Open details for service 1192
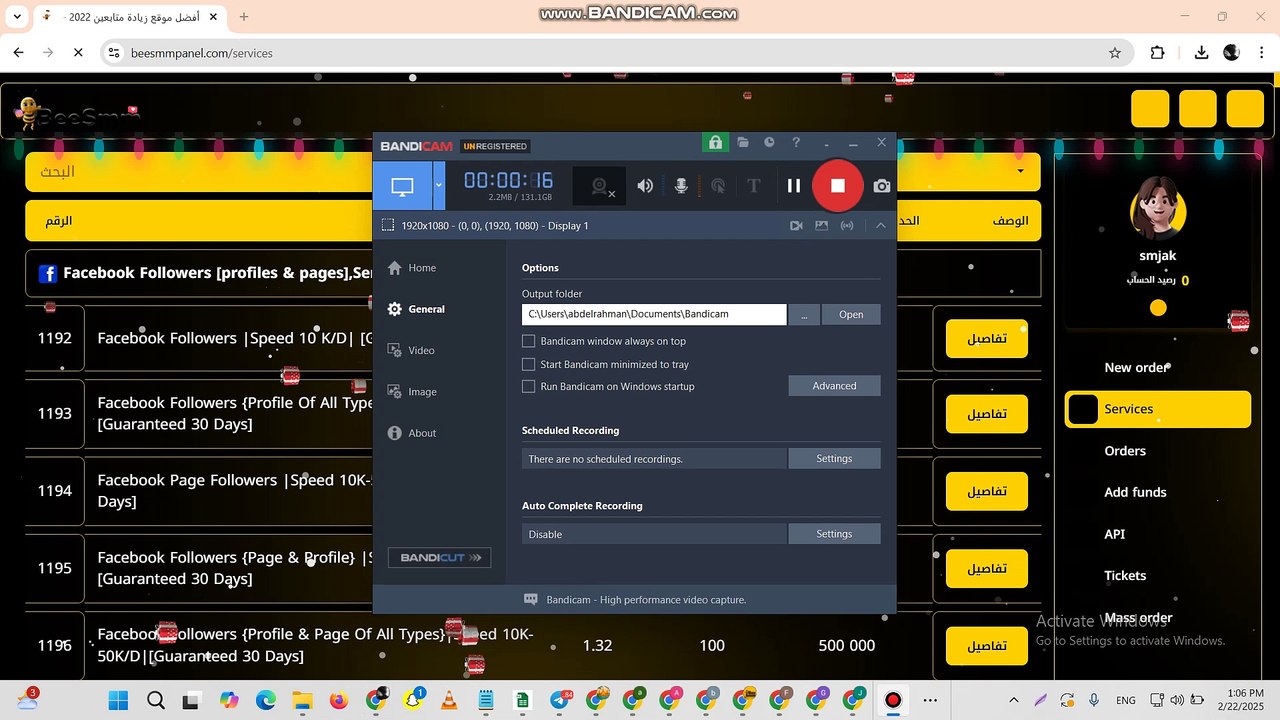This screenshot has width=1280, height=720. point(986,338)
